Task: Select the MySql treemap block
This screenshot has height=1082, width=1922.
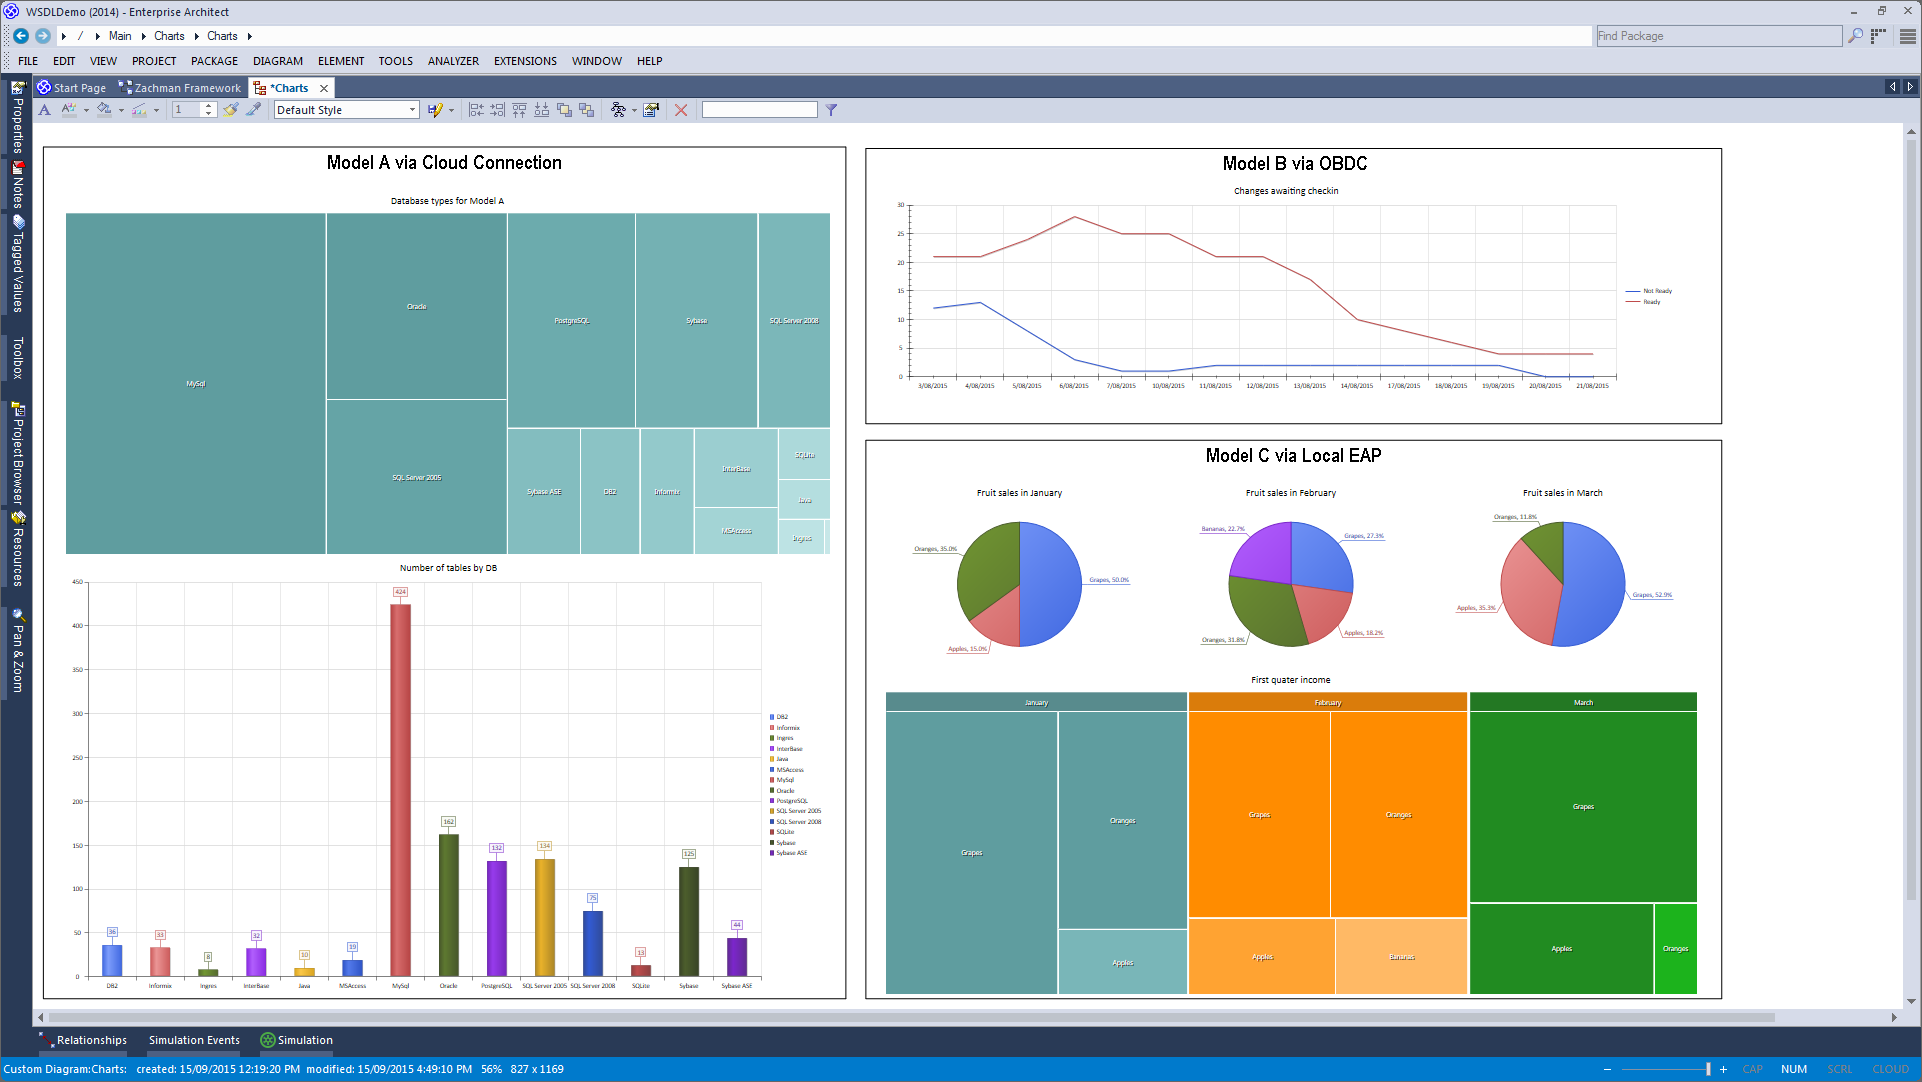Action: tap(196, 383)
